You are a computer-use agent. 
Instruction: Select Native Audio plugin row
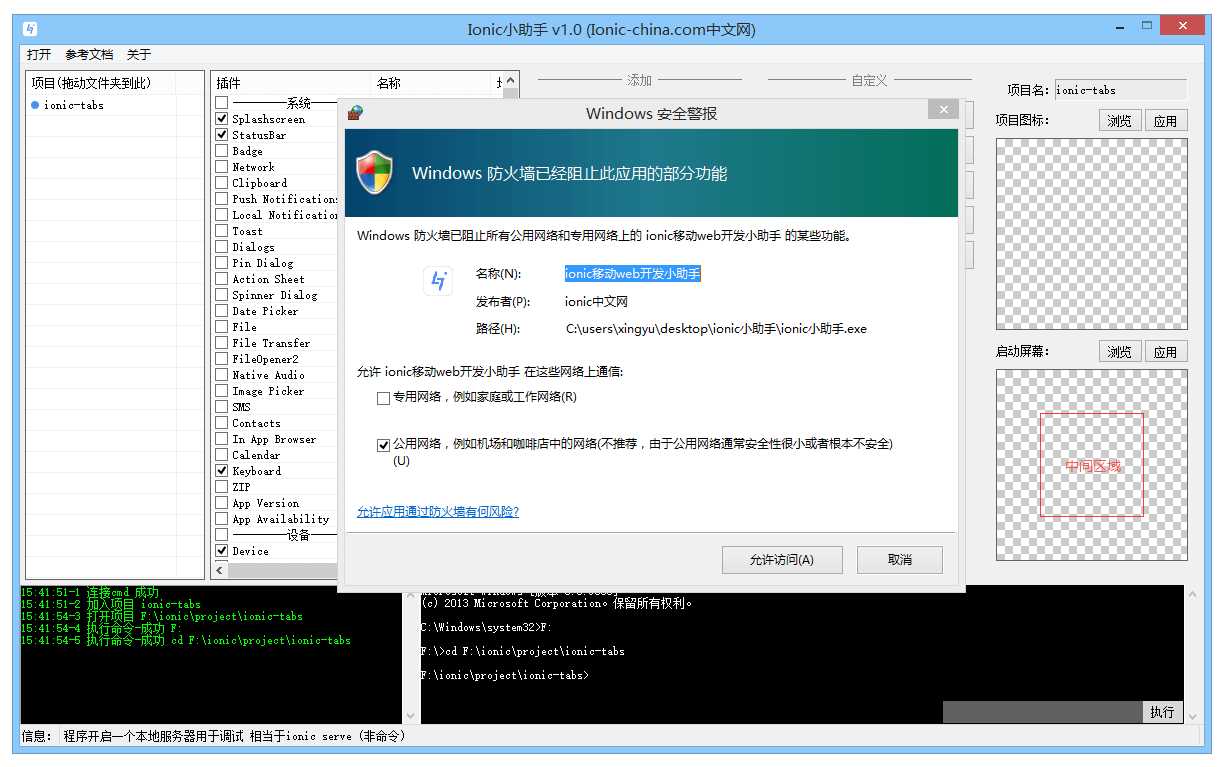coord(268,375)
